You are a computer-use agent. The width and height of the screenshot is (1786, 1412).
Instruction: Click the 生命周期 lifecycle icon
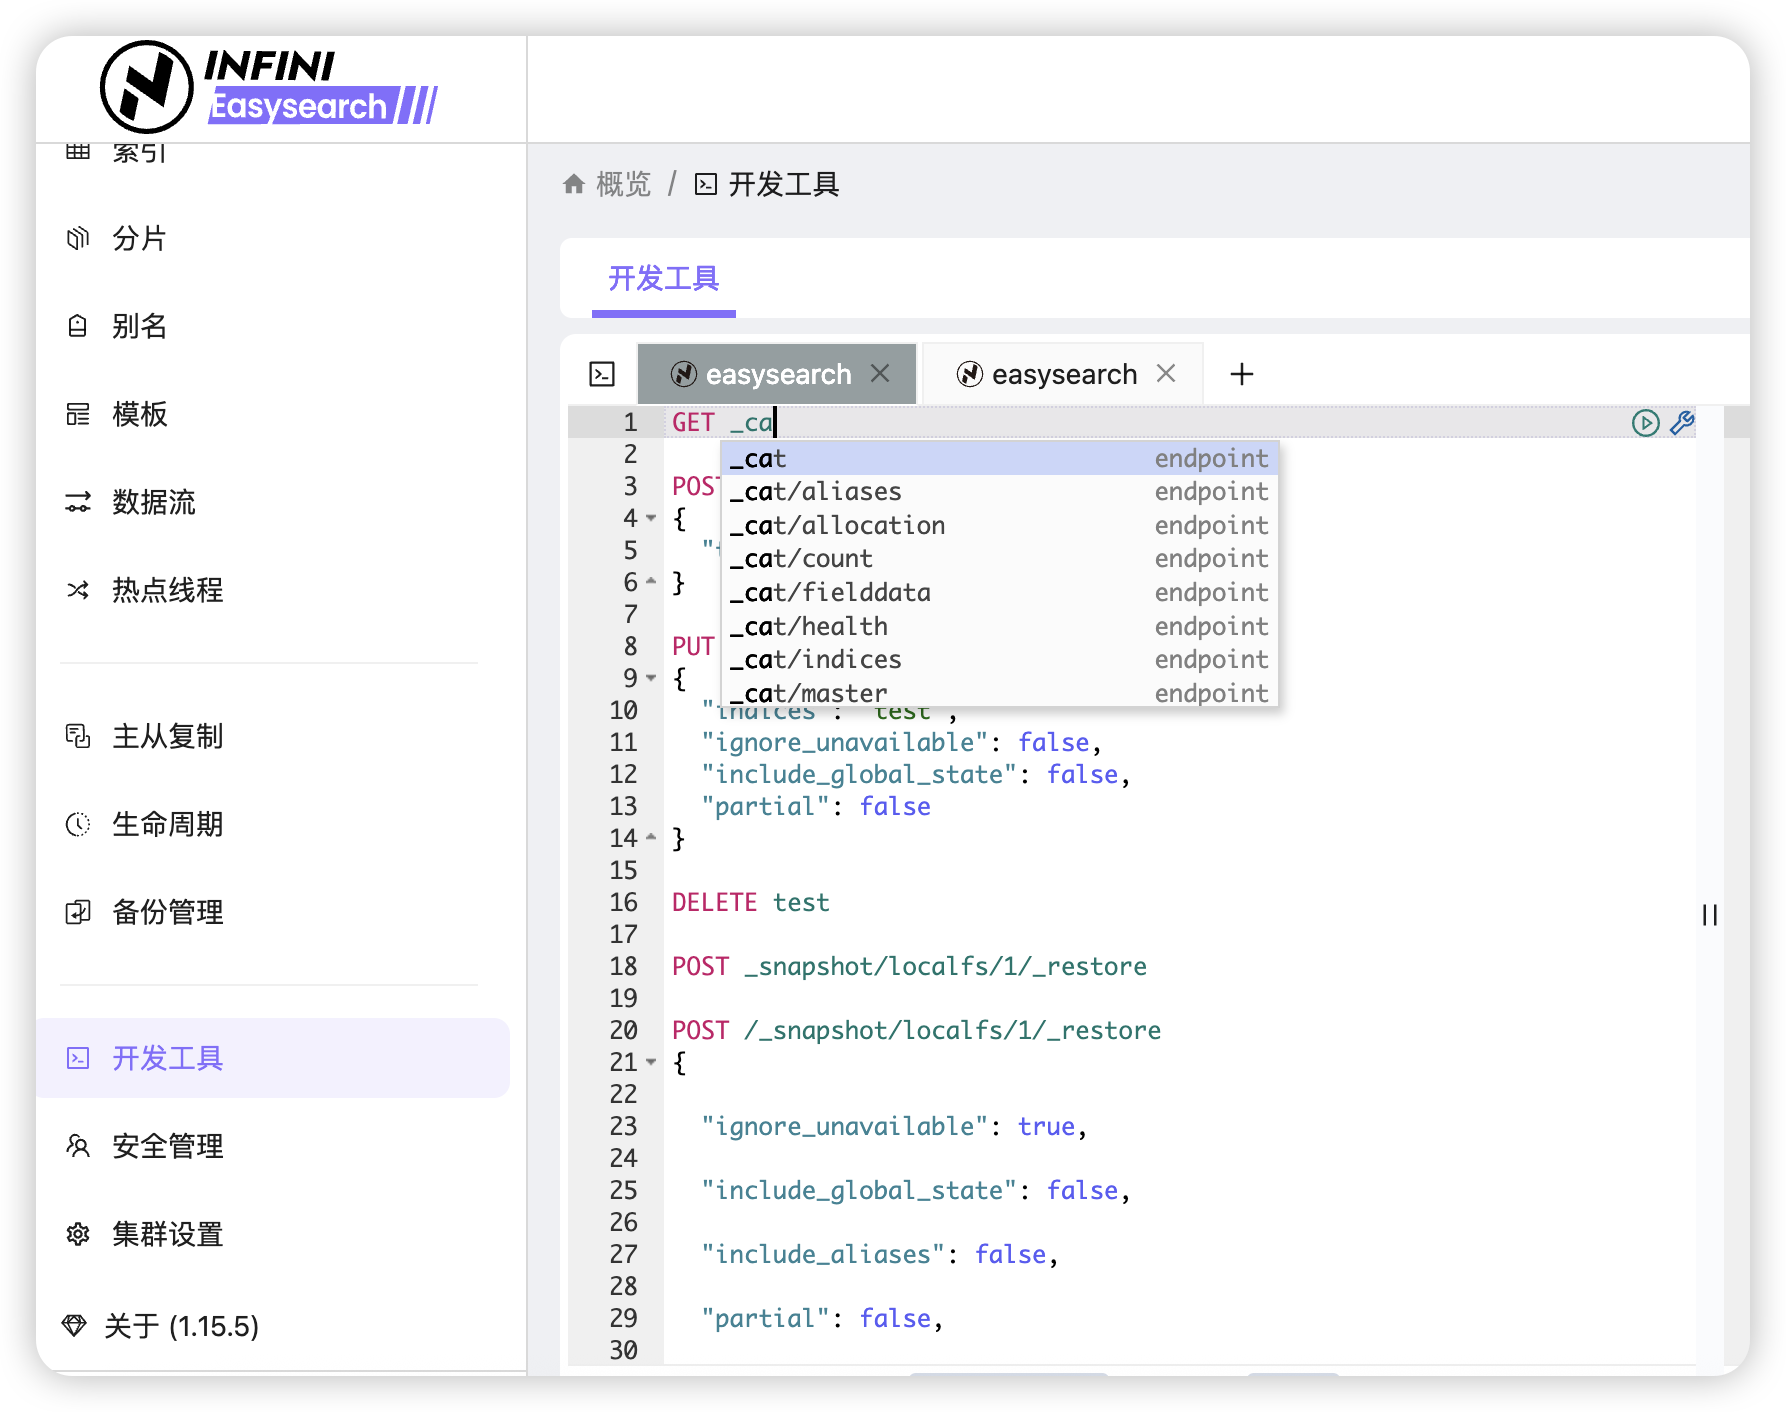(x=78, y=824)
